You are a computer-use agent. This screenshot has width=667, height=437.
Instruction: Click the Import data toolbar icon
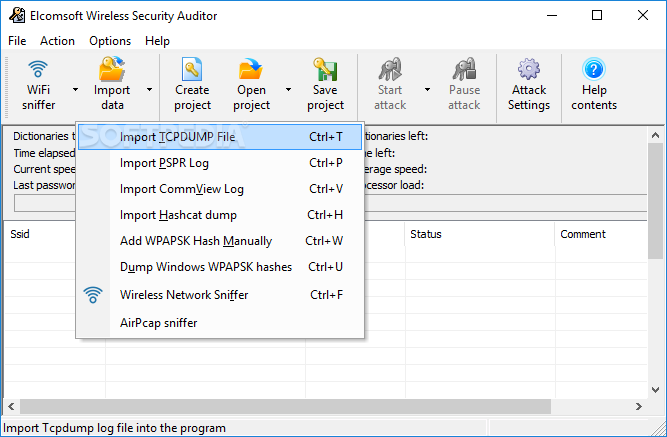tap(112, 69)
